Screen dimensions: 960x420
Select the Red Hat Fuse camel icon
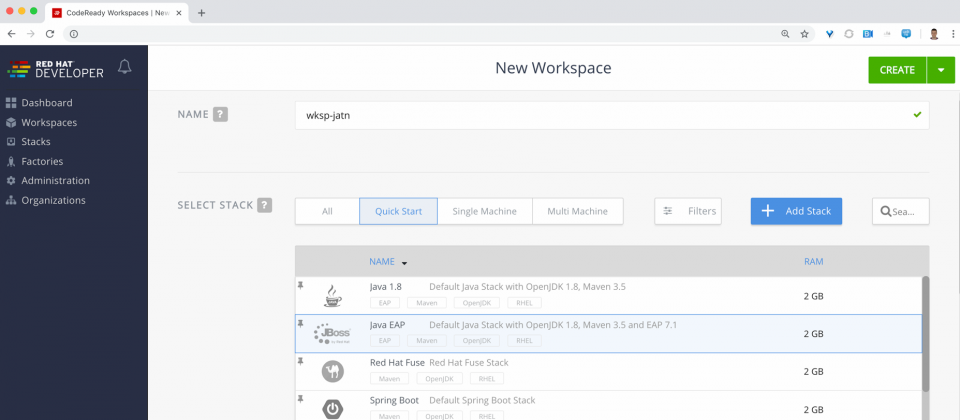click(332, 372)
